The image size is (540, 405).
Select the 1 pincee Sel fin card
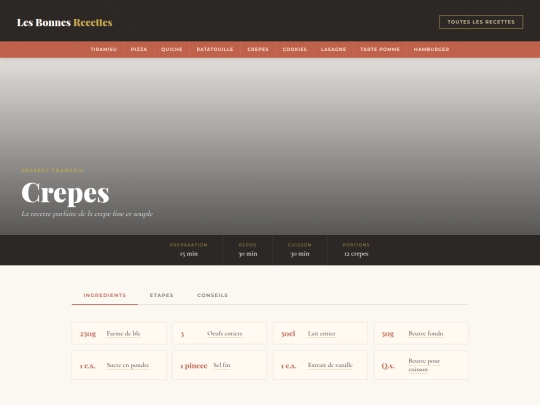click(219, 365)
